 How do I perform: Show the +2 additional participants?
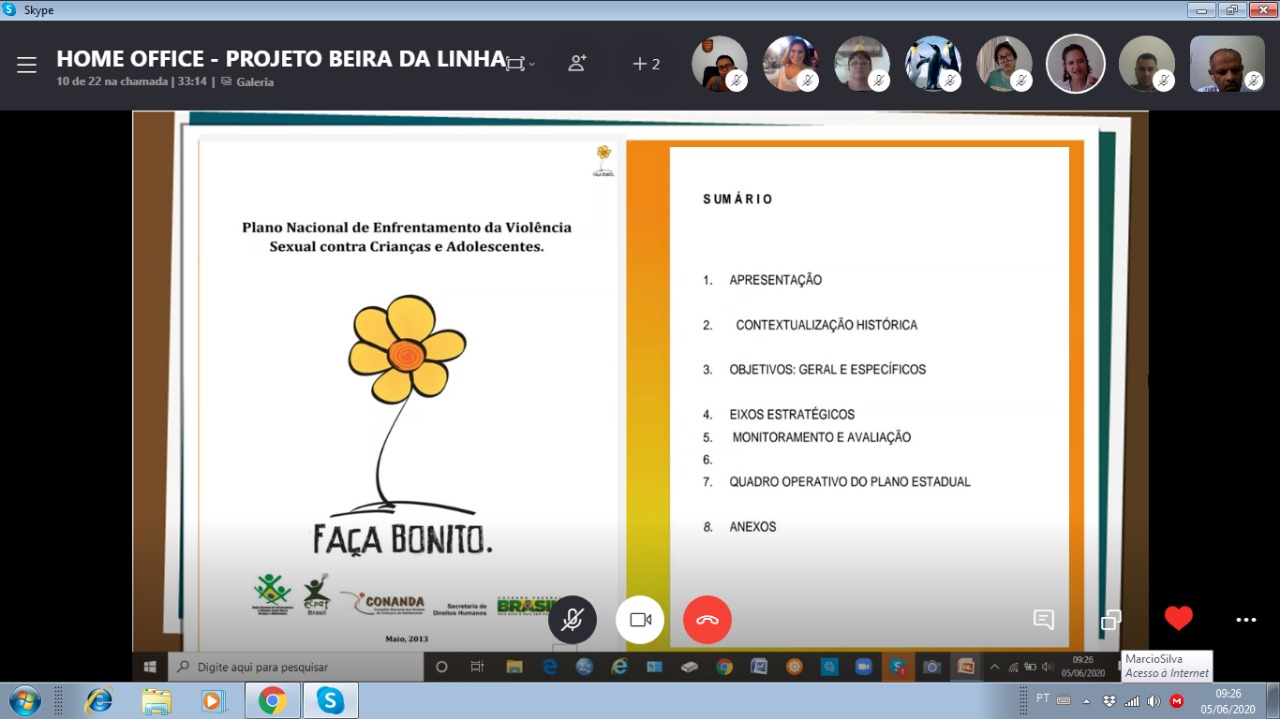pyautogui.click(x=646, y=64)
